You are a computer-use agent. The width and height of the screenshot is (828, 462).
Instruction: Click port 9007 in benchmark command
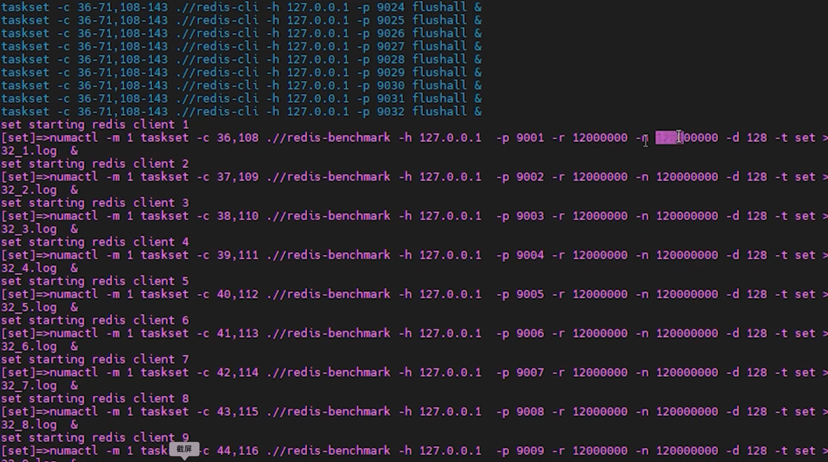point(530,372)
